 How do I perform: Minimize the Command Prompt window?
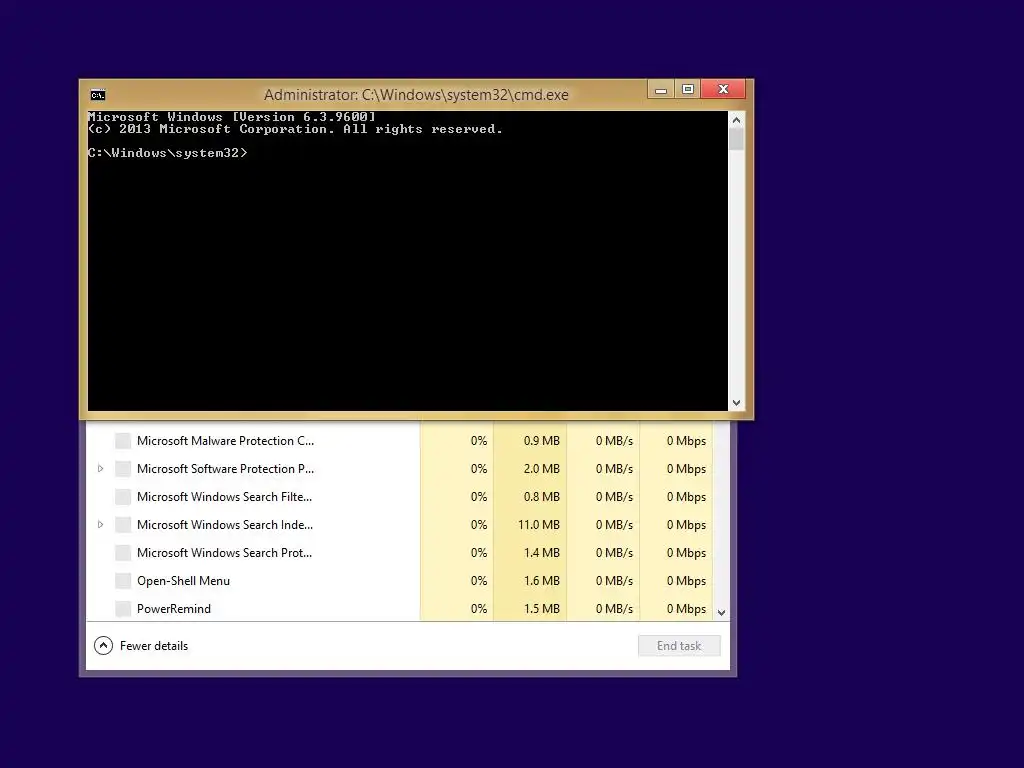(x=661, y=89)
